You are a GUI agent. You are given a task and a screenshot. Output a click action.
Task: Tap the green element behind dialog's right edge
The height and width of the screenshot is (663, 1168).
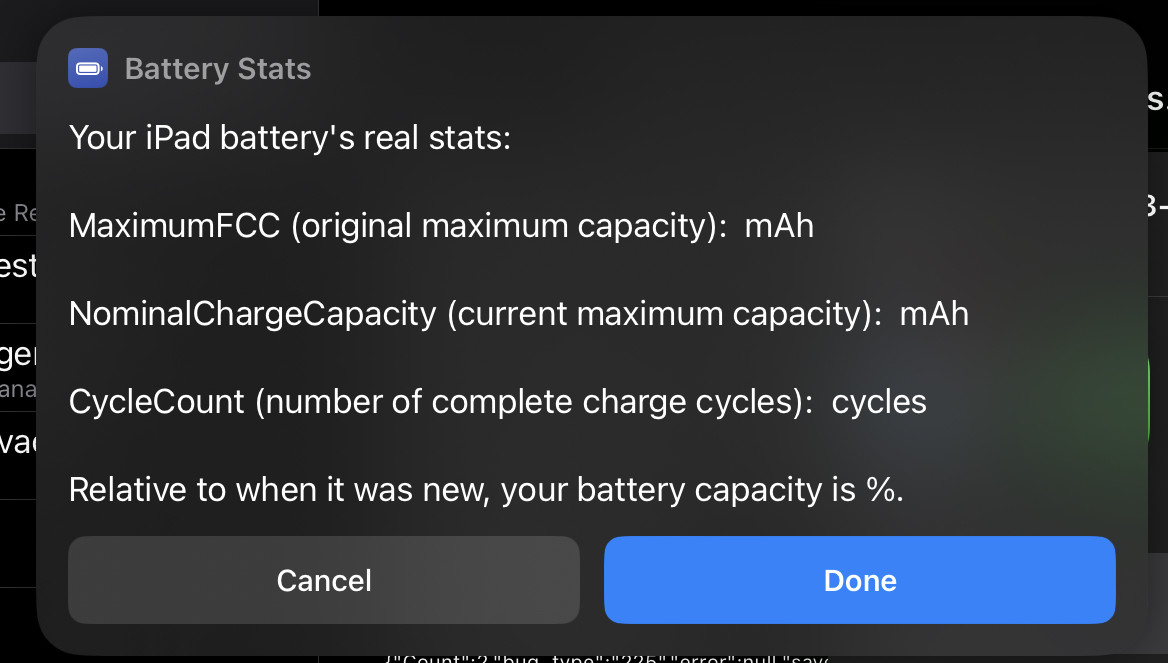(x=1150, y=399)
